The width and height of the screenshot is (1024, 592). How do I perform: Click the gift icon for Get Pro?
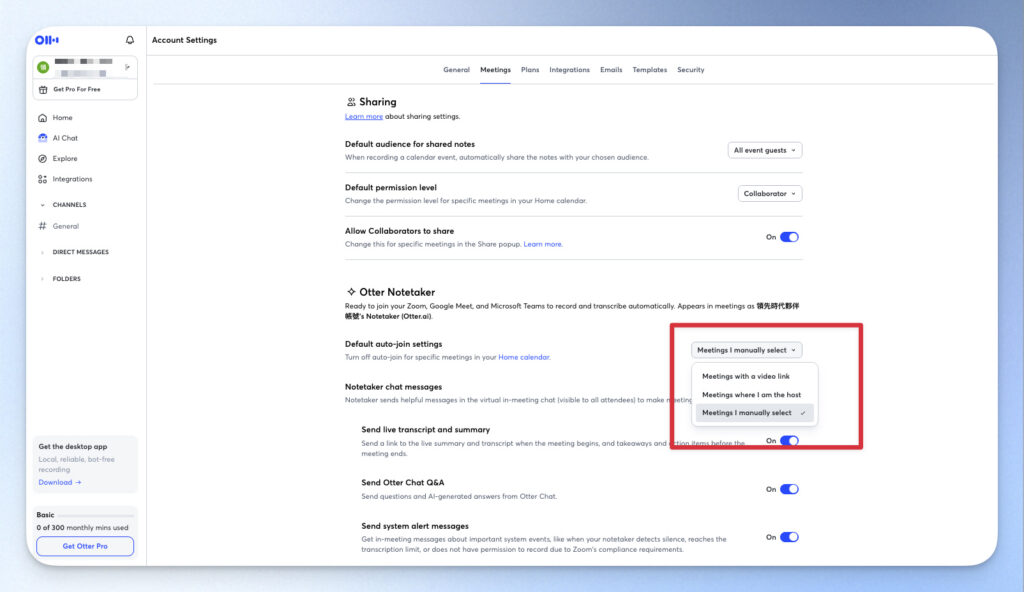click(43, 90)
